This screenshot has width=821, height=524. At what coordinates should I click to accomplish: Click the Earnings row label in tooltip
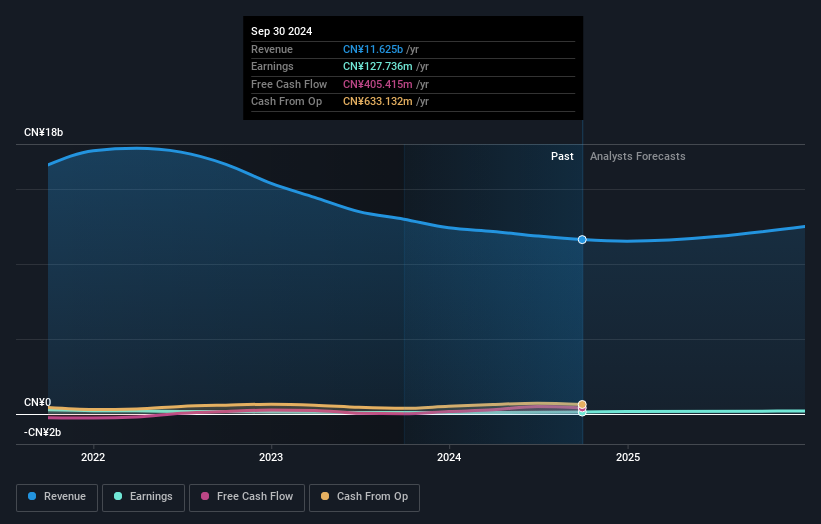(272, 66)
